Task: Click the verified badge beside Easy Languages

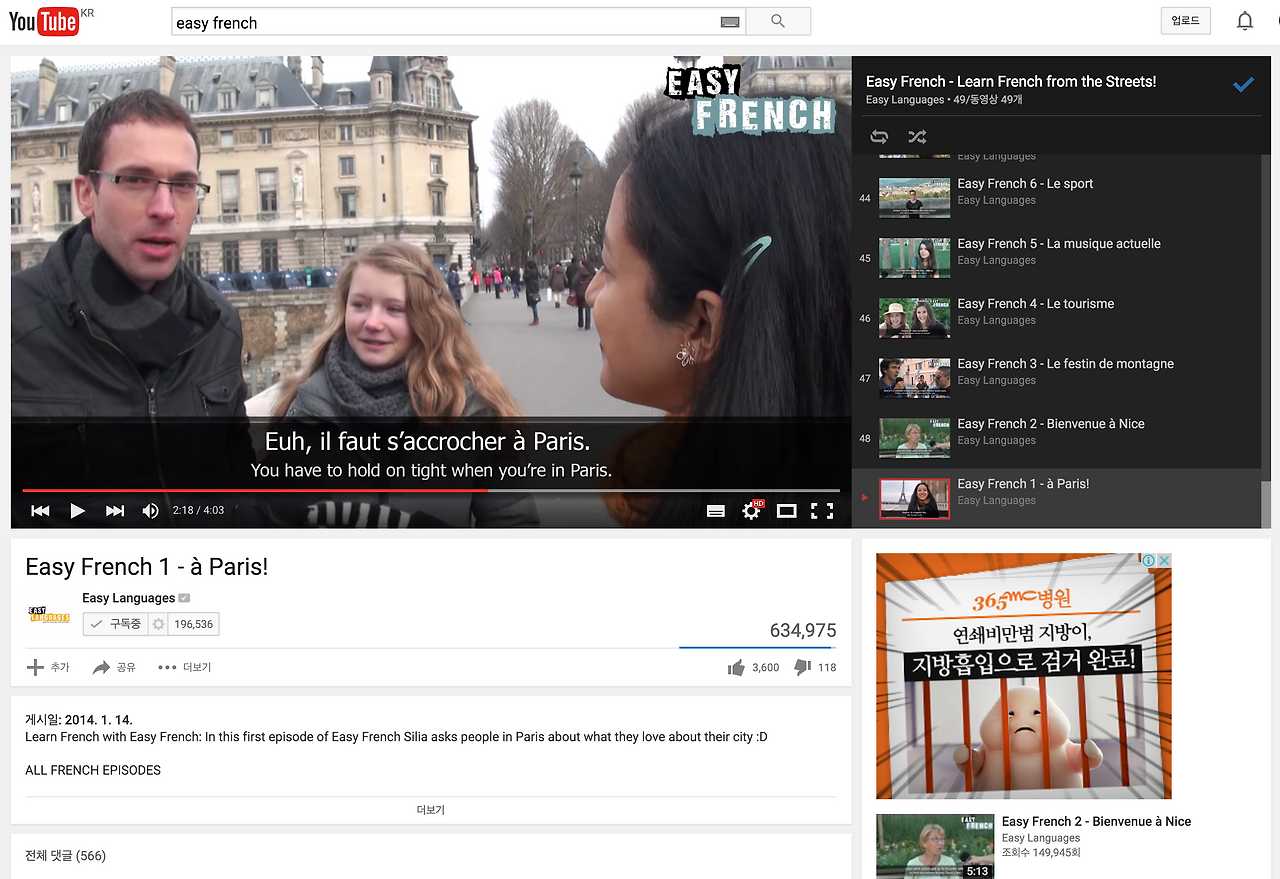Action: [x=184, y=598]
